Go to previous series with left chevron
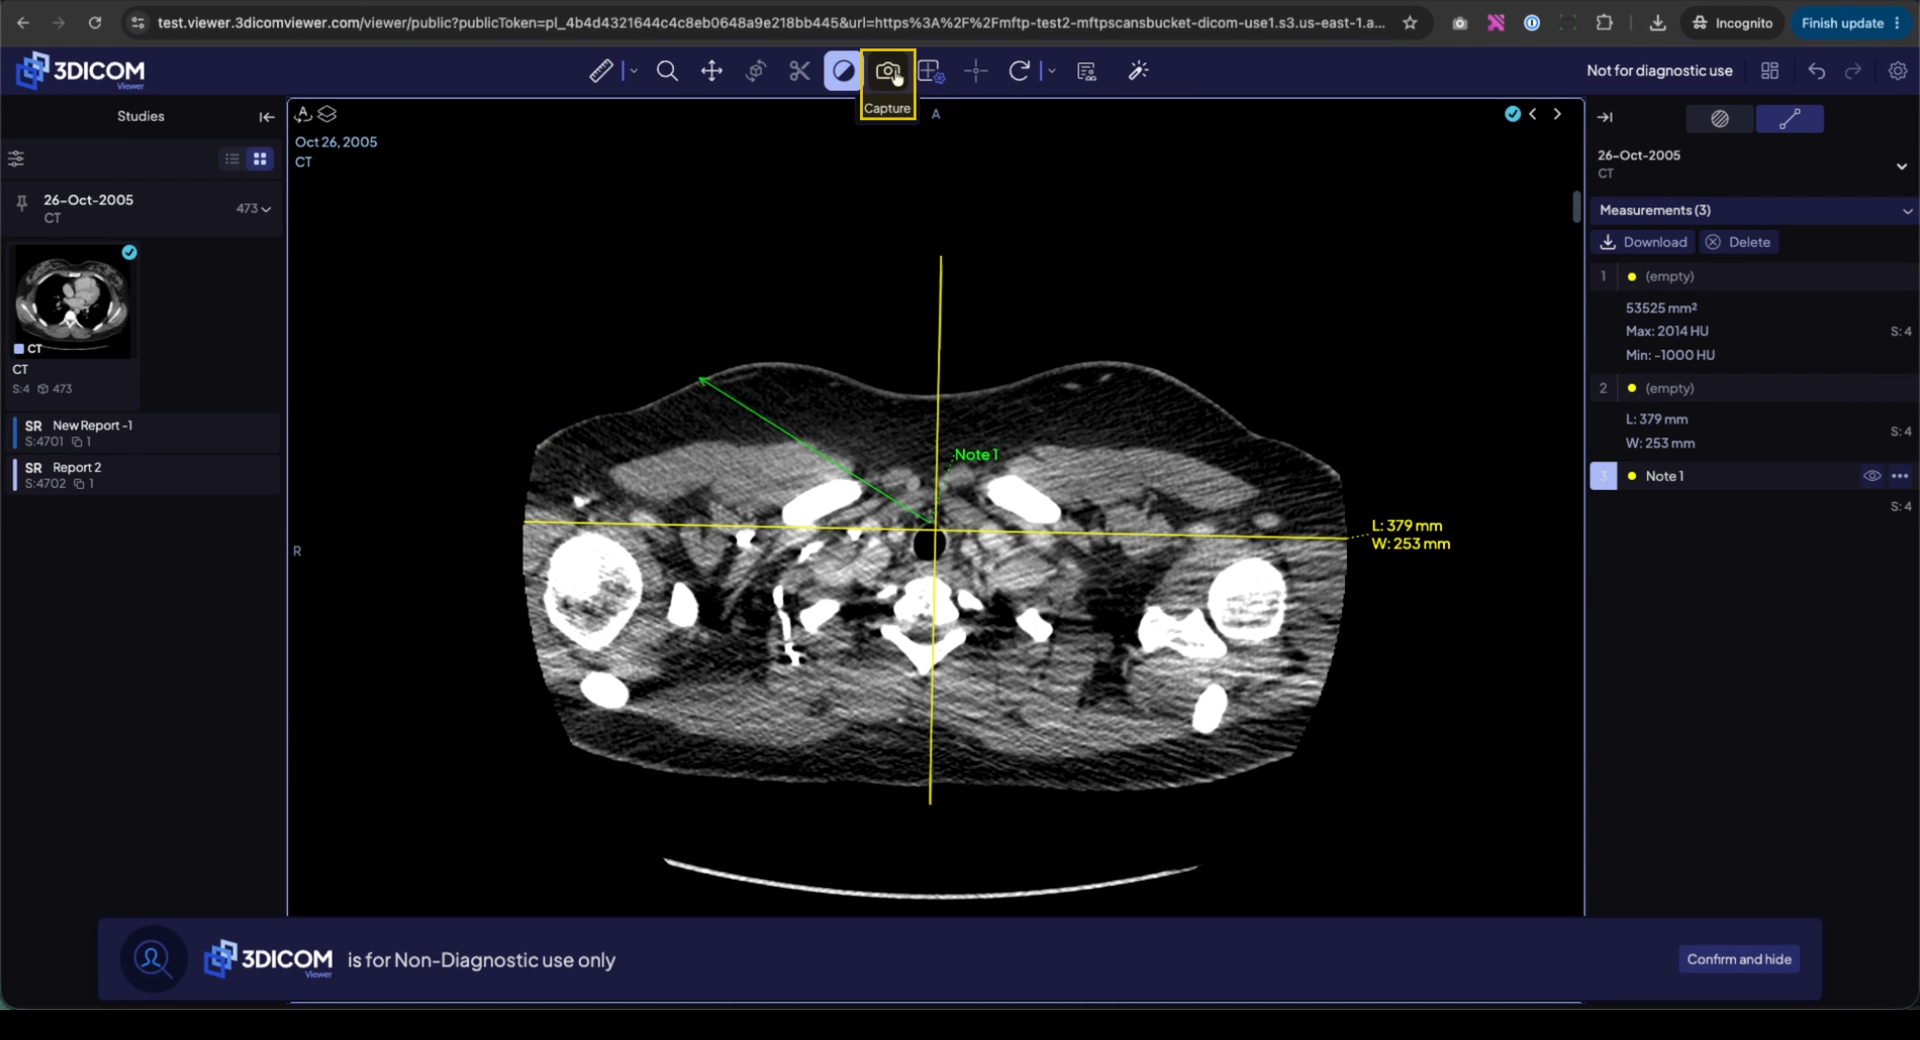The image size is (1920, 1040). (1533, 114)
